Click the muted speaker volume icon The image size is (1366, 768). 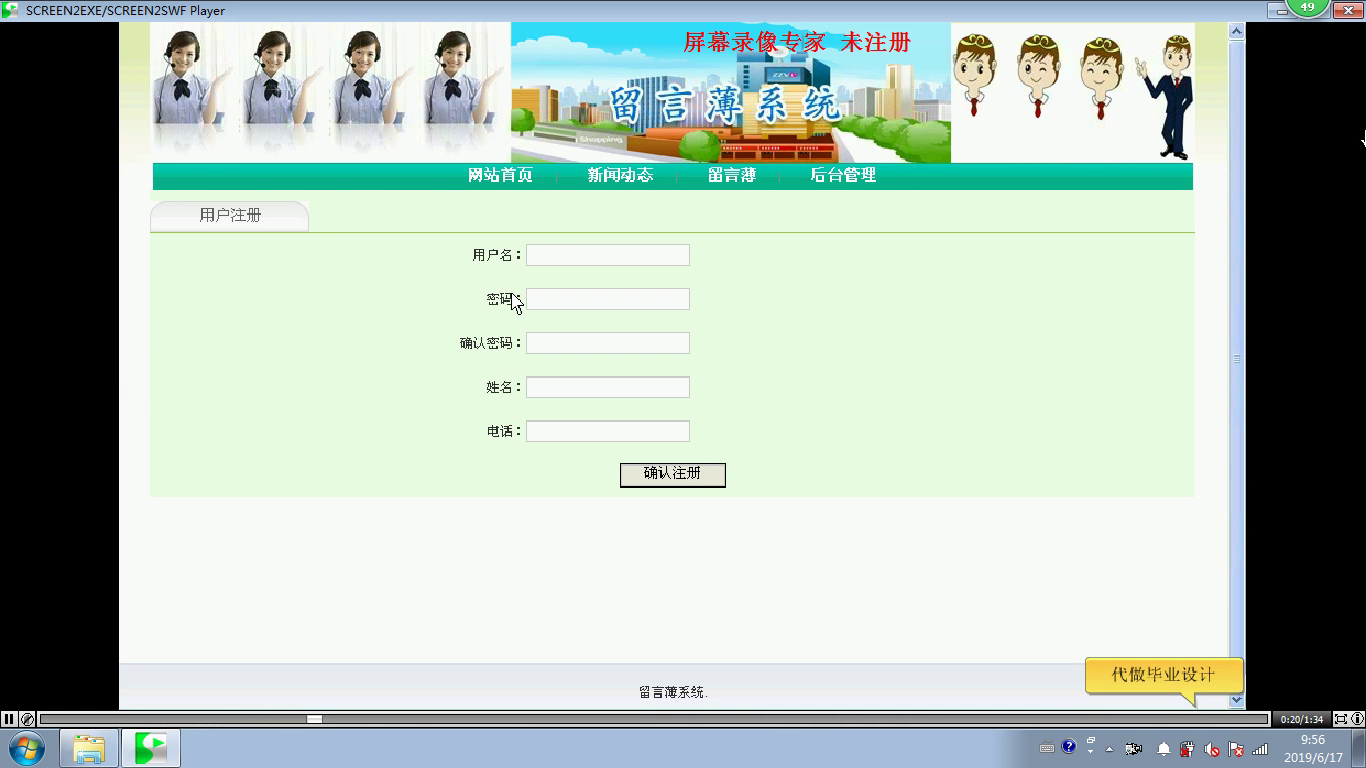1212,748
